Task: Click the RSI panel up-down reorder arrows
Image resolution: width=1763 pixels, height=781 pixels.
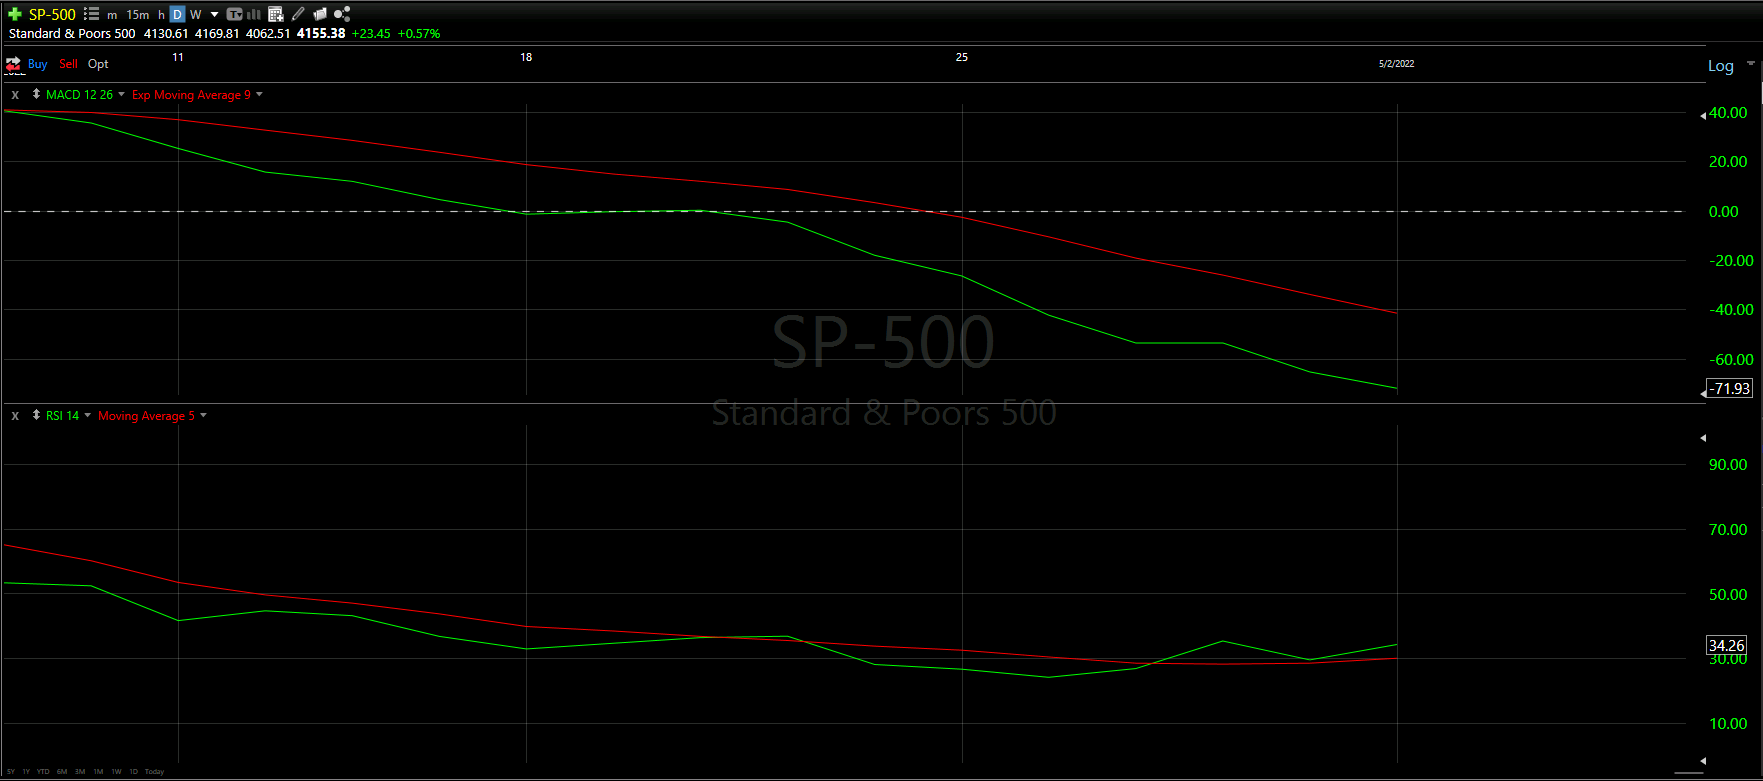Action: [x=36, y=415]
